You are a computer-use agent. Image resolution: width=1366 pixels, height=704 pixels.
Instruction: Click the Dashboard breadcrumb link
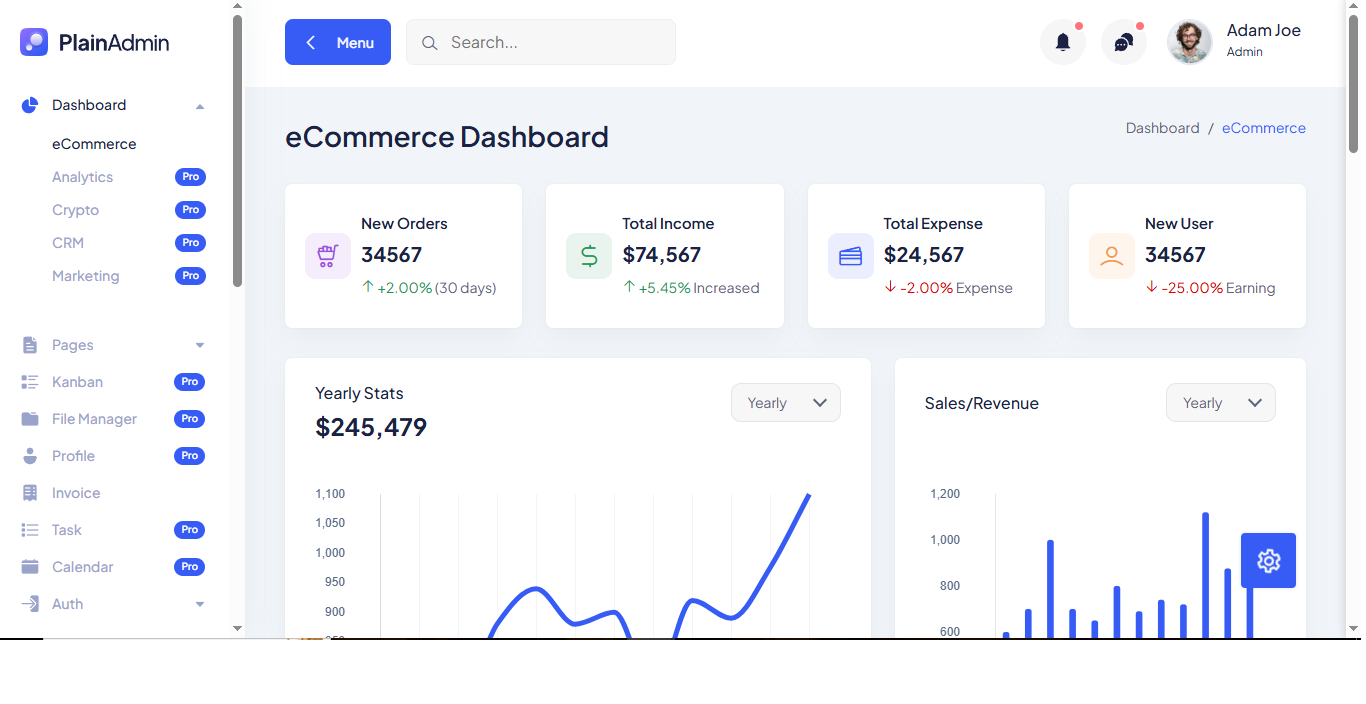tap(1162, 127)
